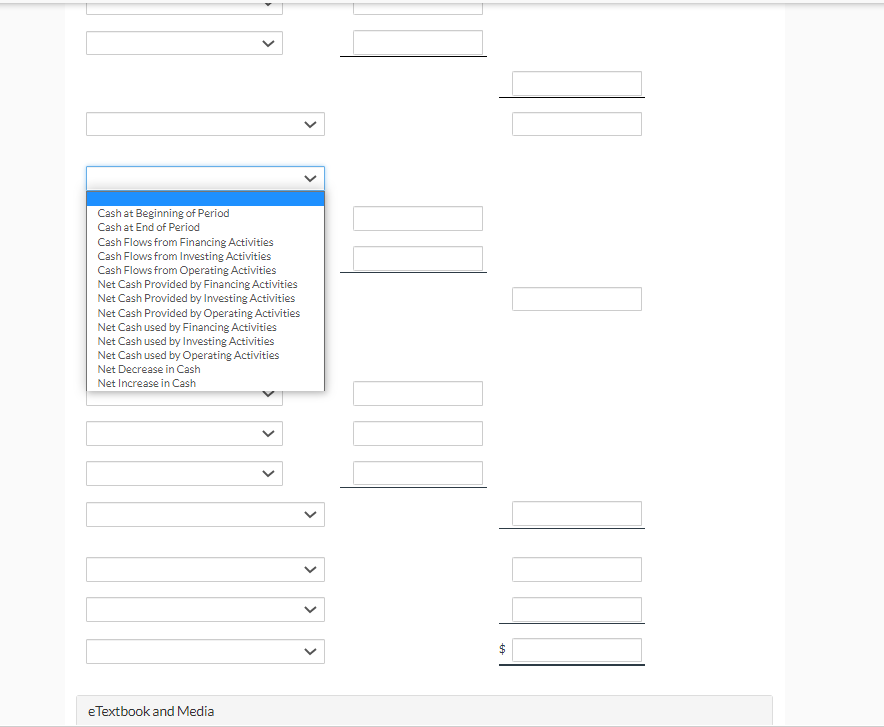Select 'Net Decrease in Cash' option
Screen dimensions: 884x727
(x=205, y=369)
